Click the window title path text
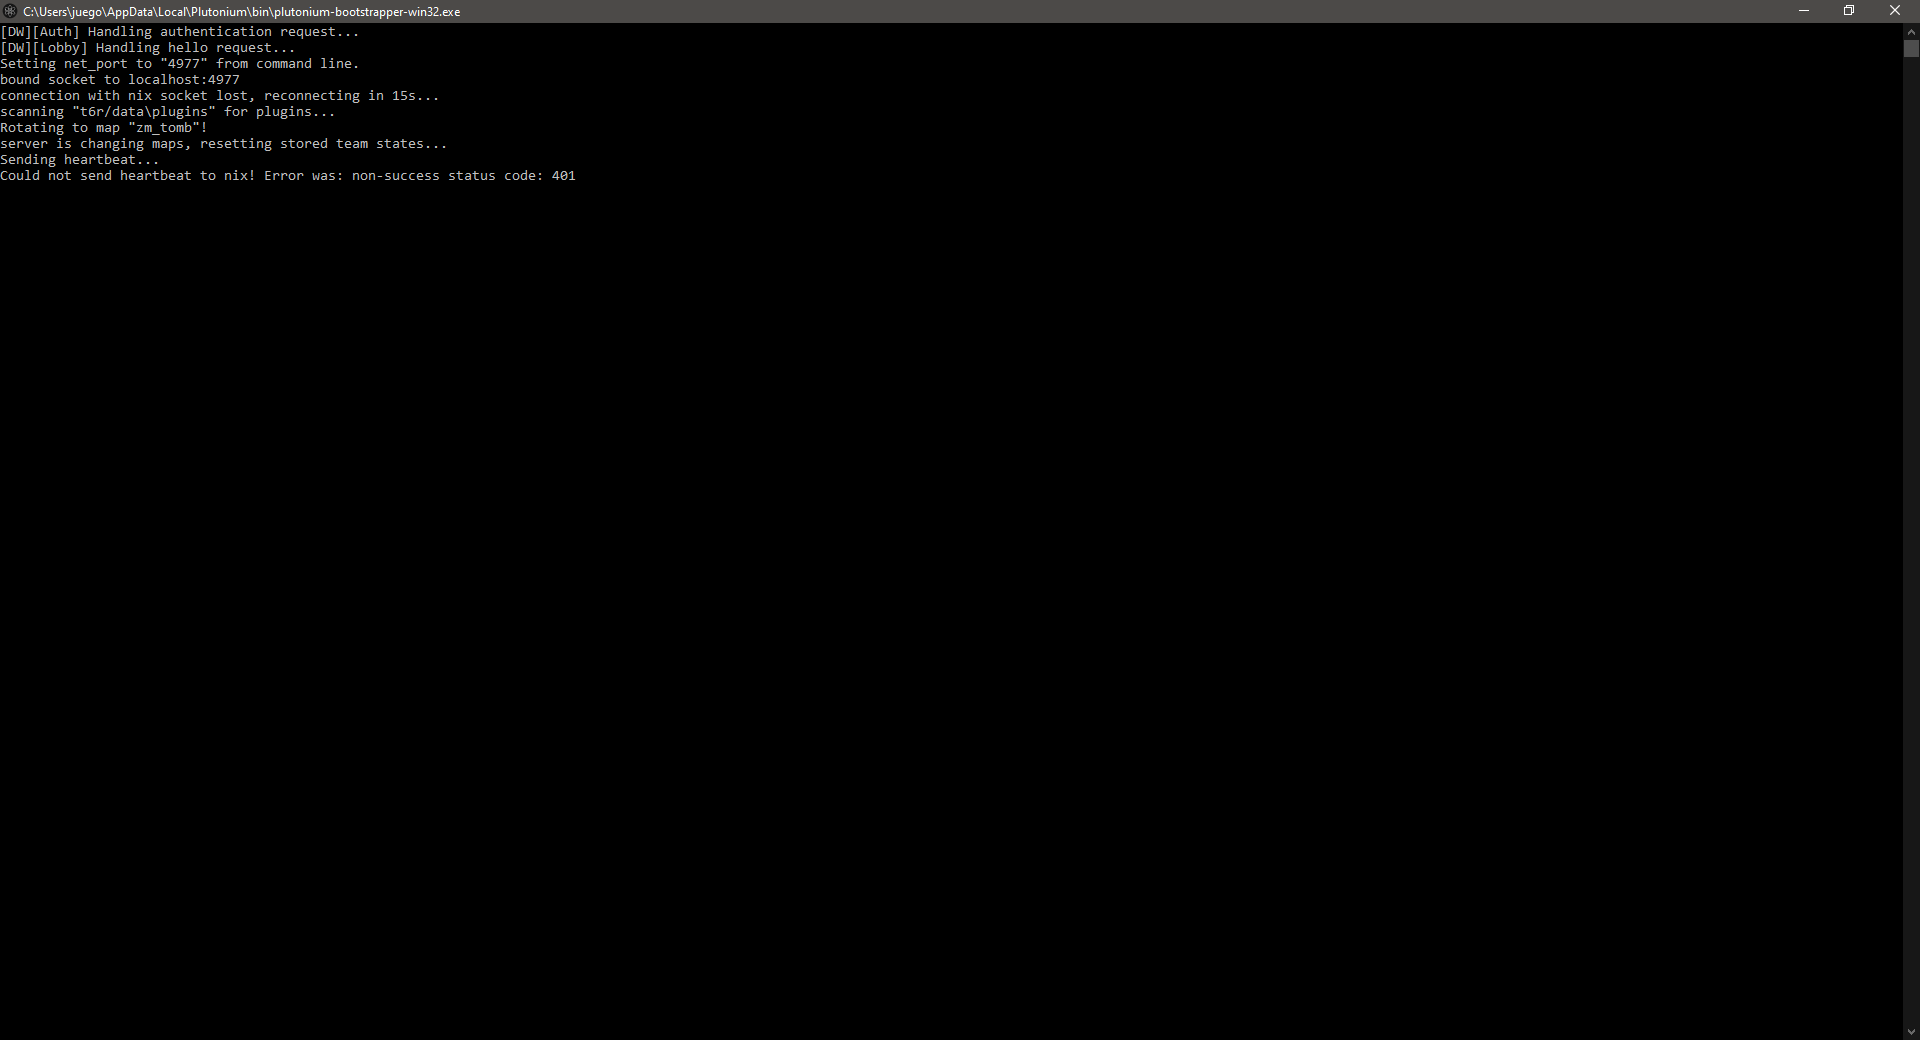 (x=242, y=12)
